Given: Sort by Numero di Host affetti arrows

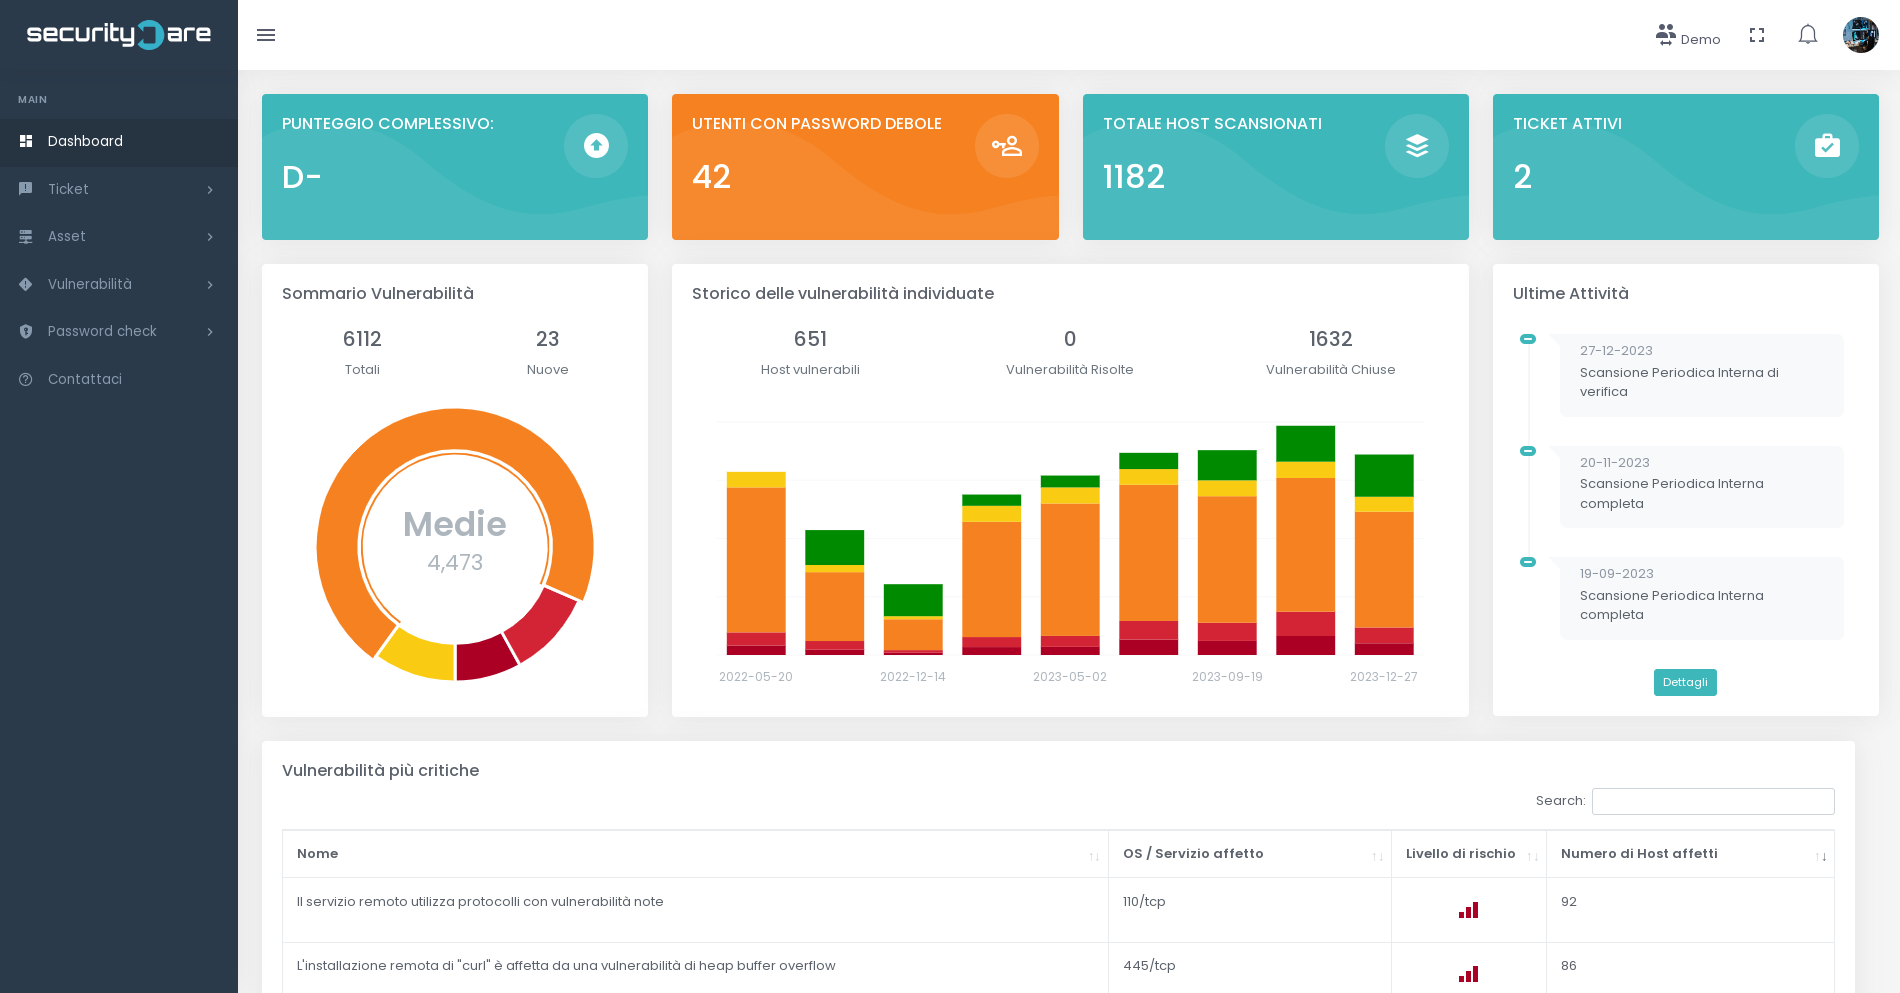Looking at the screenshot, I should tap(1820, 856).
